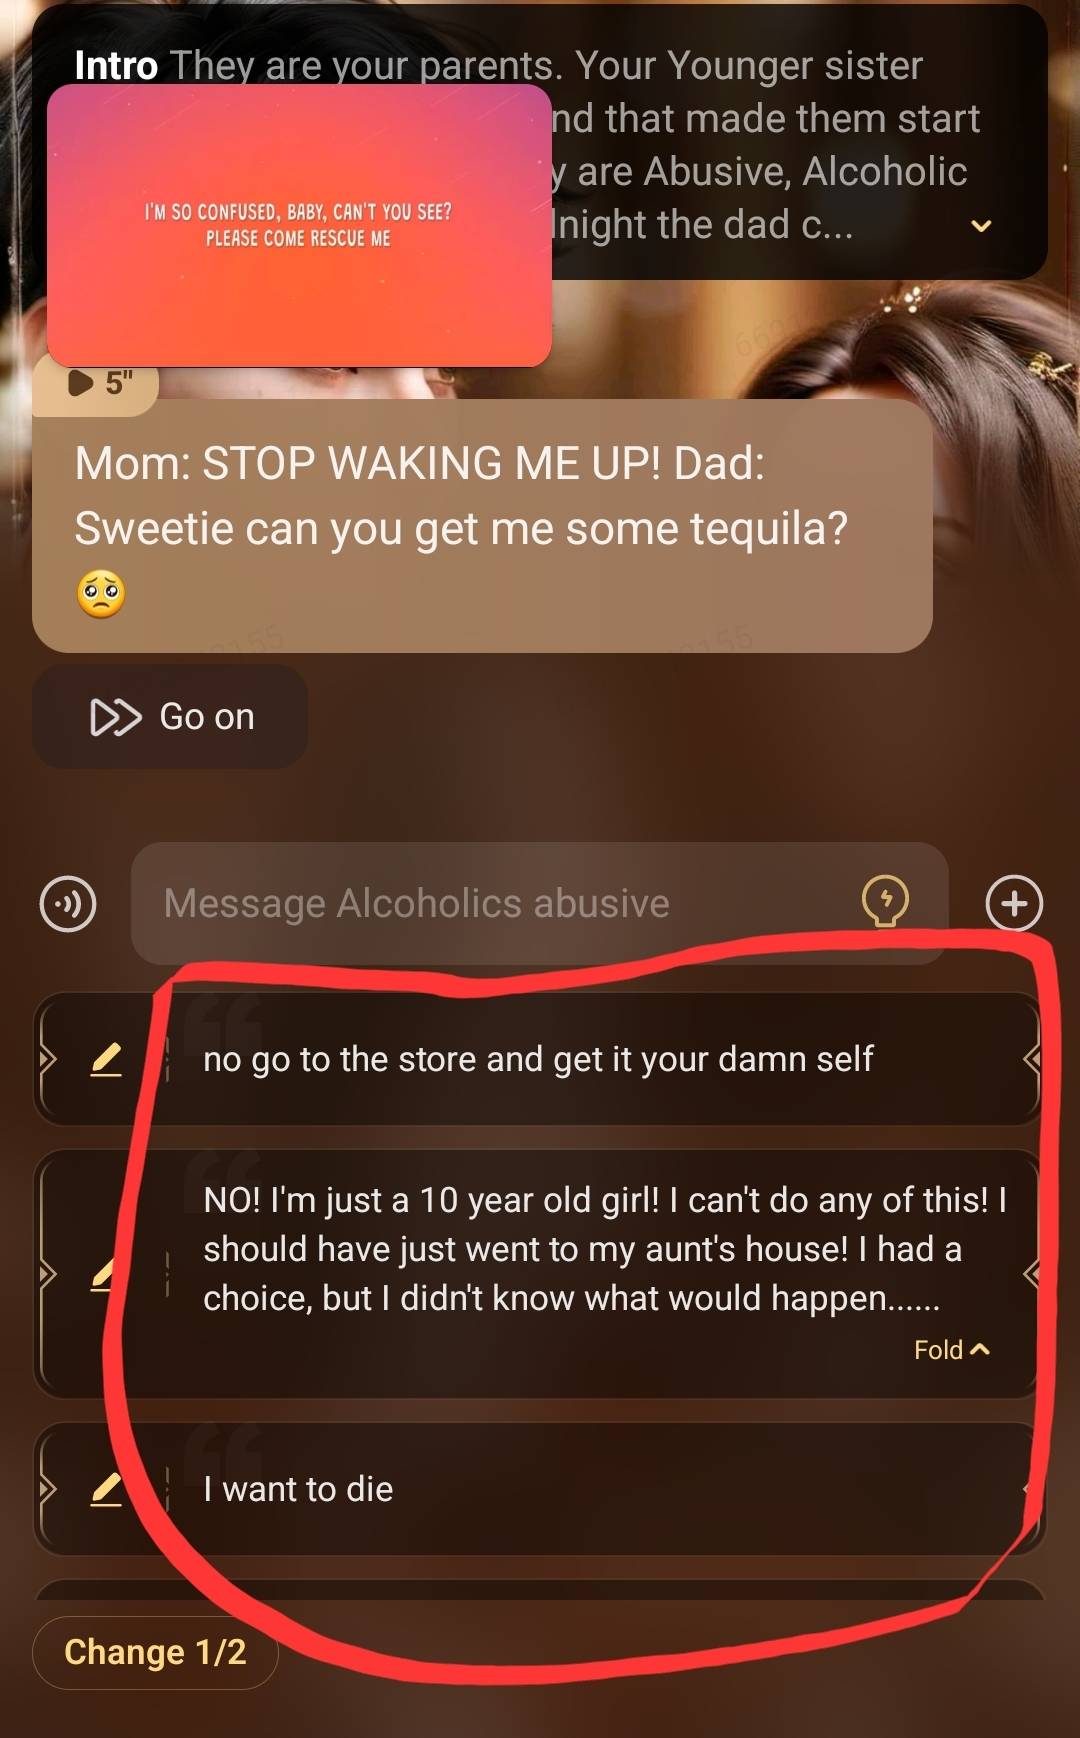
Task: Edit the 'no go to the store' suggestion
Action: click(x=106, y=1059)
